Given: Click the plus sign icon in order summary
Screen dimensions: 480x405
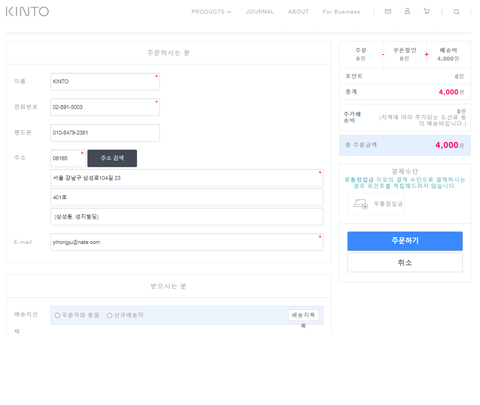Looking at the screenshot, I should click(426, 54).
